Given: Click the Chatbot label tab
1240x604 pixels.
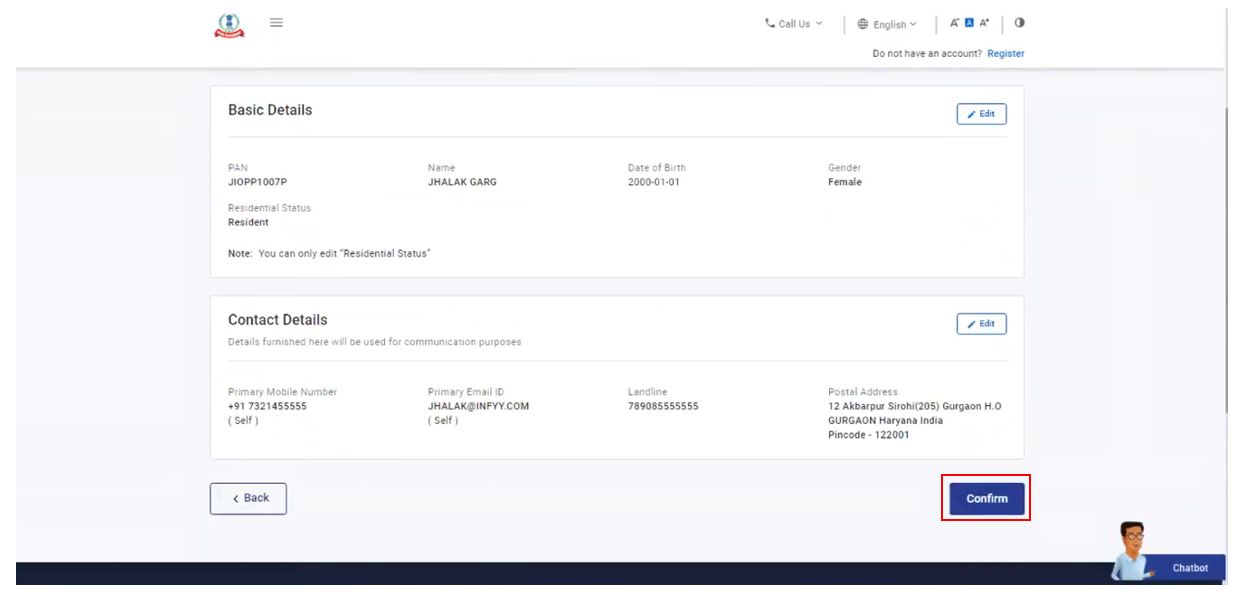Looking at the screenshot, I should click(1190, 568).
